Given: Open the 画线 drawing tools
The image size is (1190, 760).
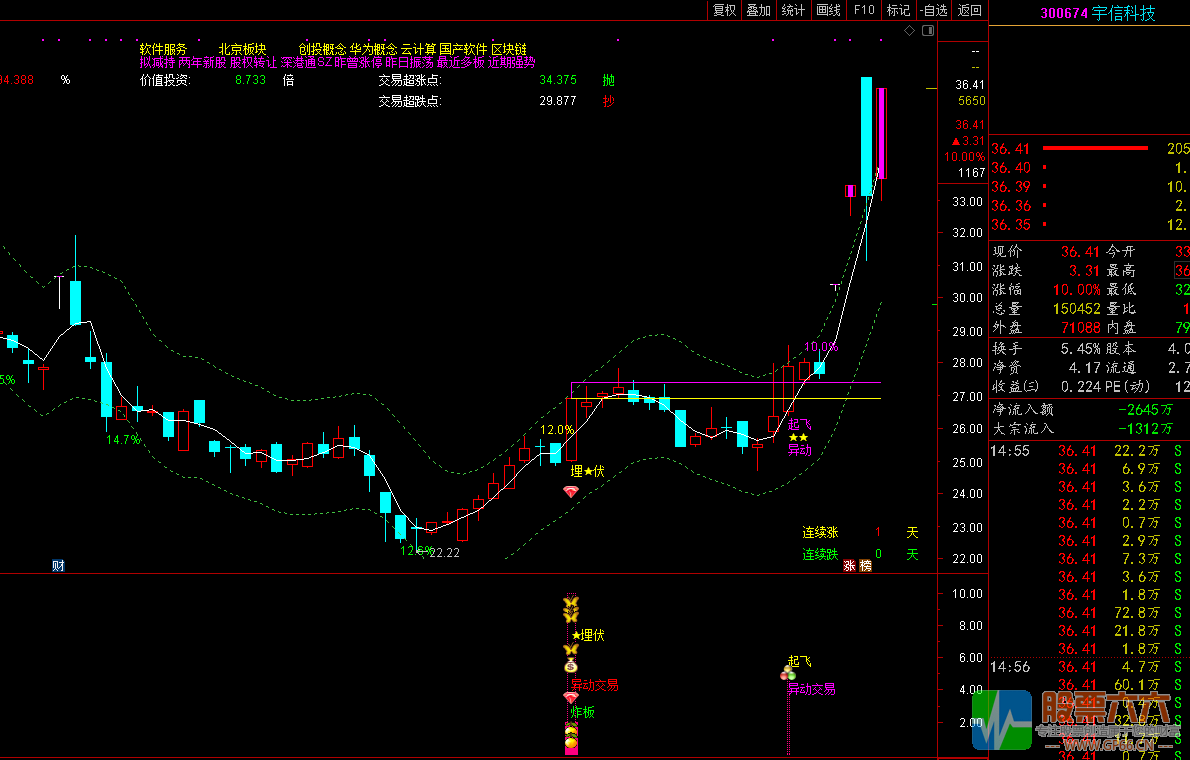Looking at the screenshot, I should click(828, 10).
